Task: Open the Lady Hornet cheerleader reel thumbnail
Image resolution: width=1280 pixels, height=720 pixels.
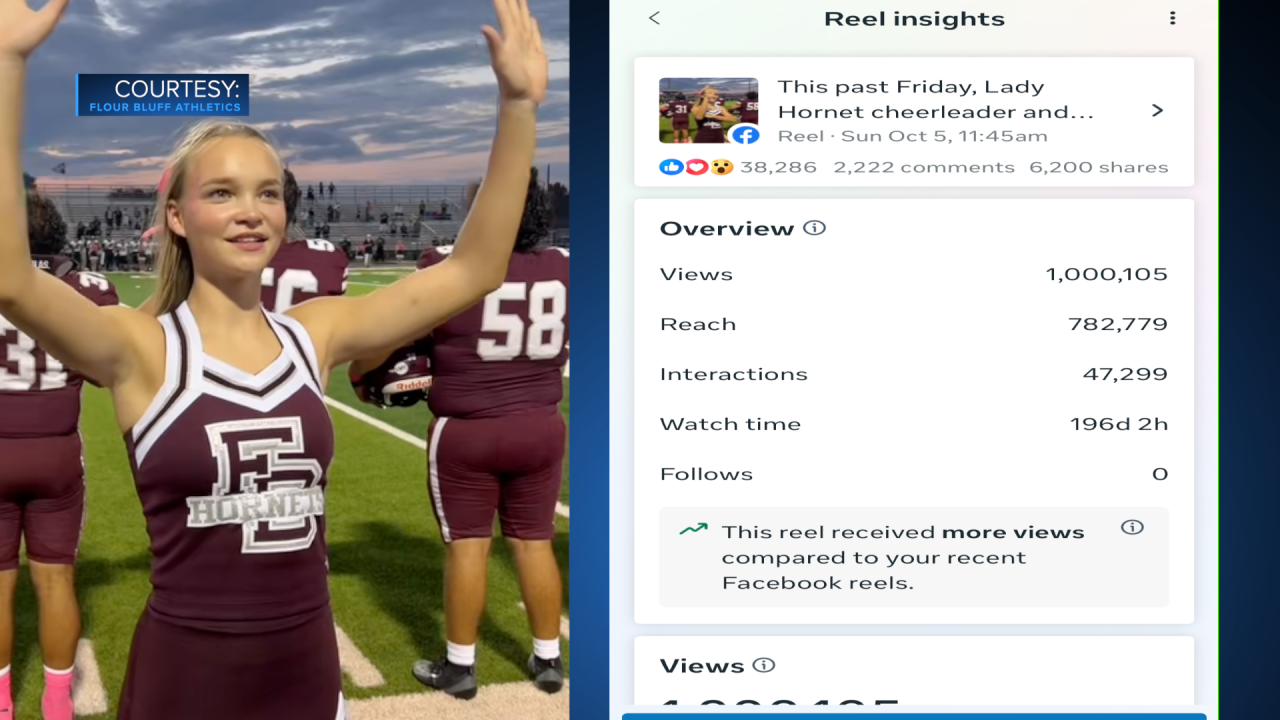Action: [708, 108]
